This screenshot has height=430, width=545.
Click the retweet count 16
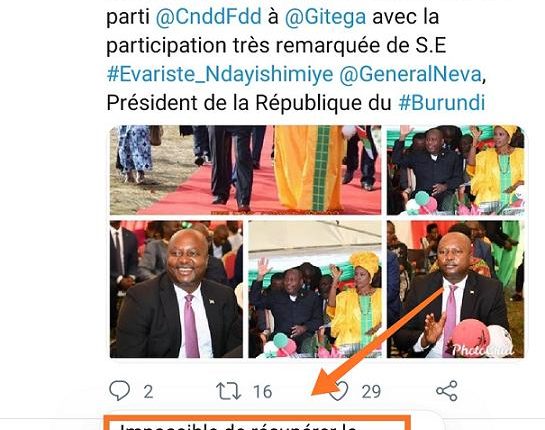[262, 392]
